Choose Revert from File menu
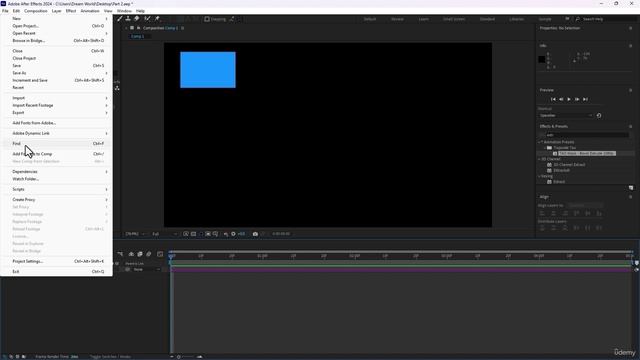Image resolution: width=640 pixels, height=360 pixels. [56, 88]
